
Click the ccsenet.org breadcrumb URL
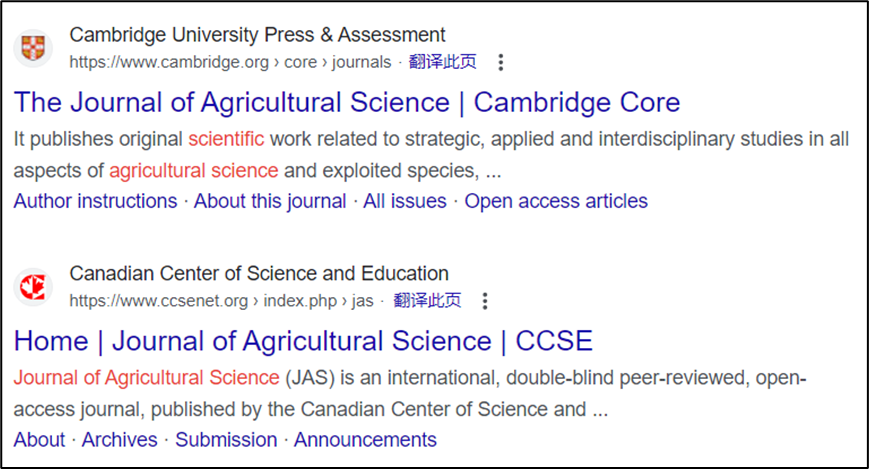[221, 301]
